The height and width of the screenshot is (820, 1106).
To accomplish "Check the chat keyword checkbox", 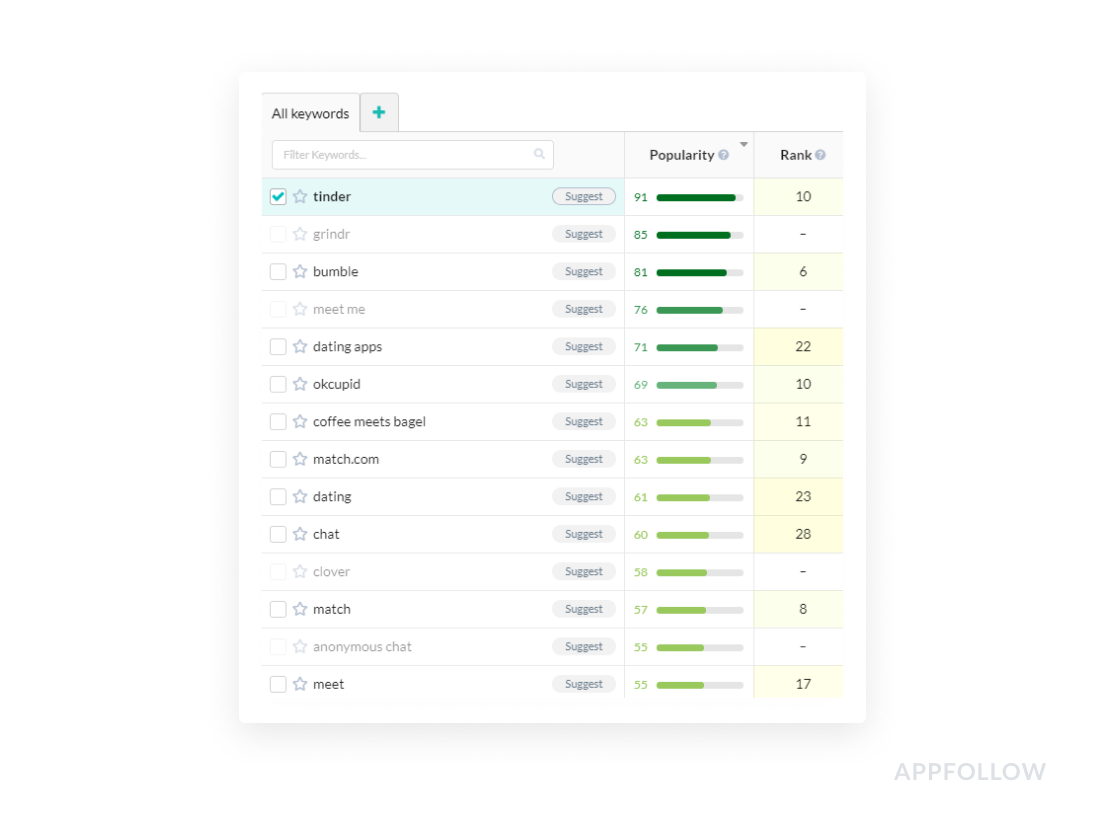I will click(278, 534).
